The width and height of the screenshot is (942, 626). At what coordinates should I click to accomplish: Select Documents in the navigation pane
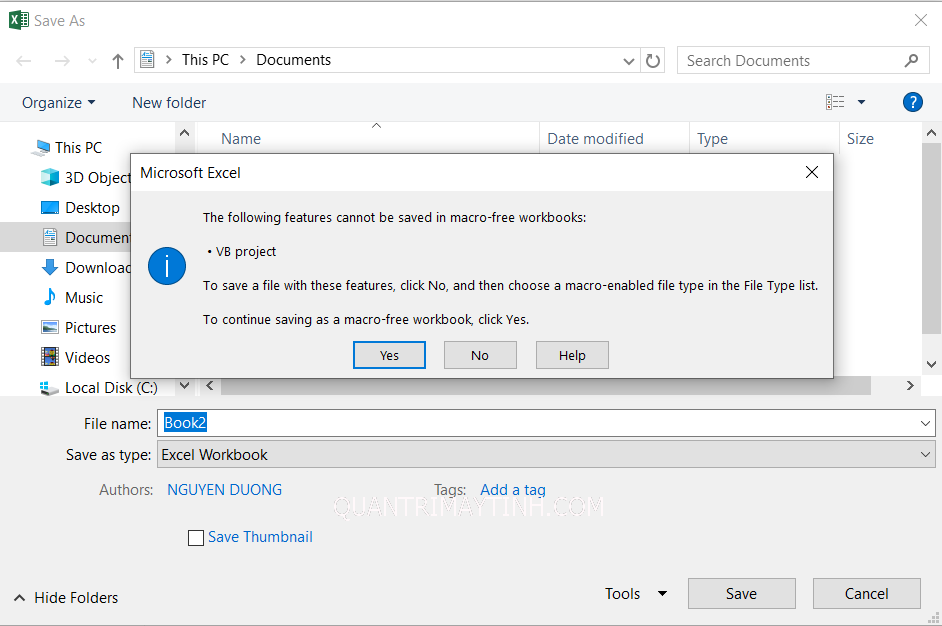point(65,237)
